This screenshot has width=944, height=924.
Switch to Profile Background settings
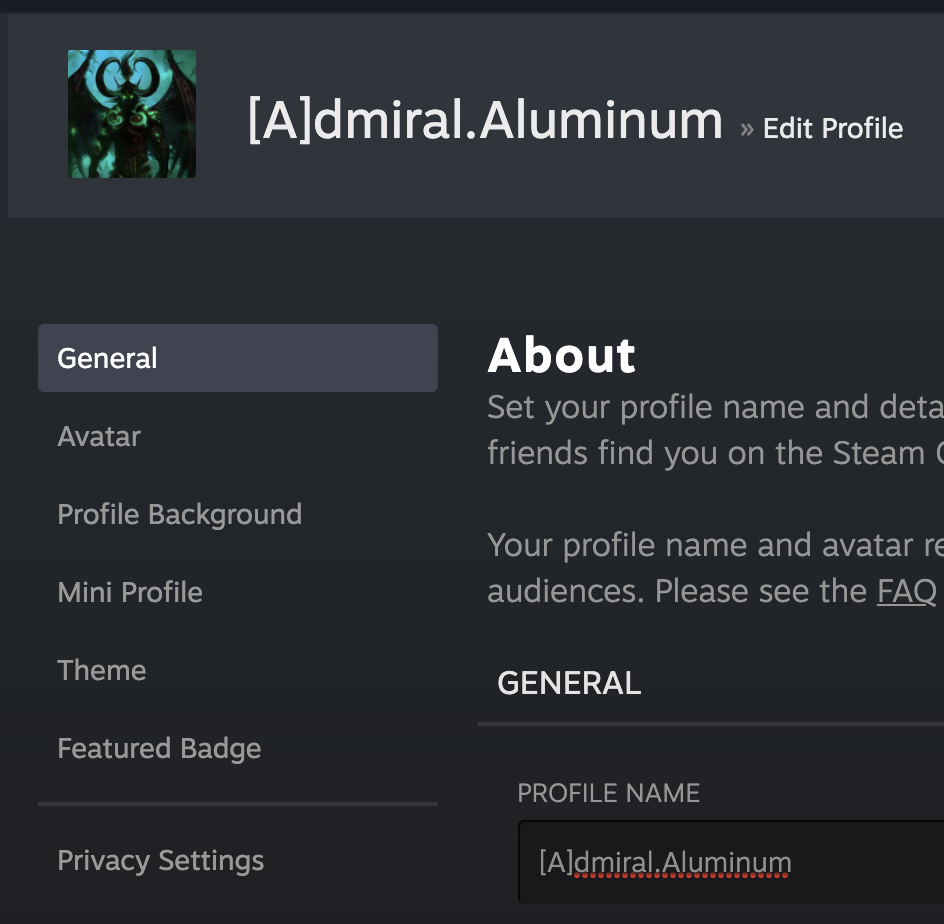pyautogui.click(x=180, y=514)
